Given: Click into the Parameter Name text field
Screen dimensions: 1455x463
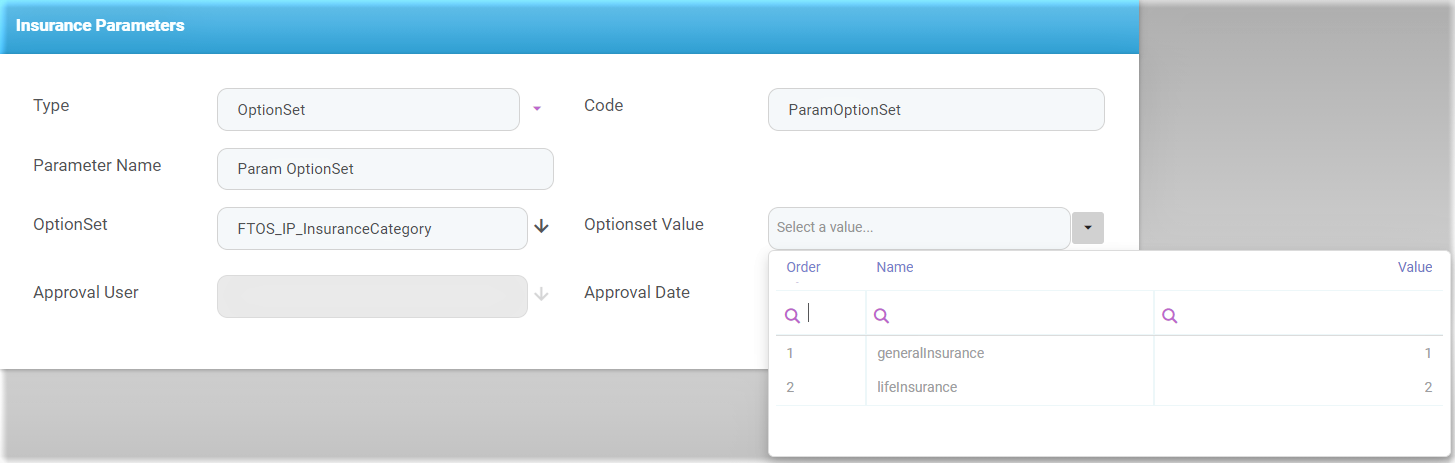Looking at the screenshot, I should [385, 169].
